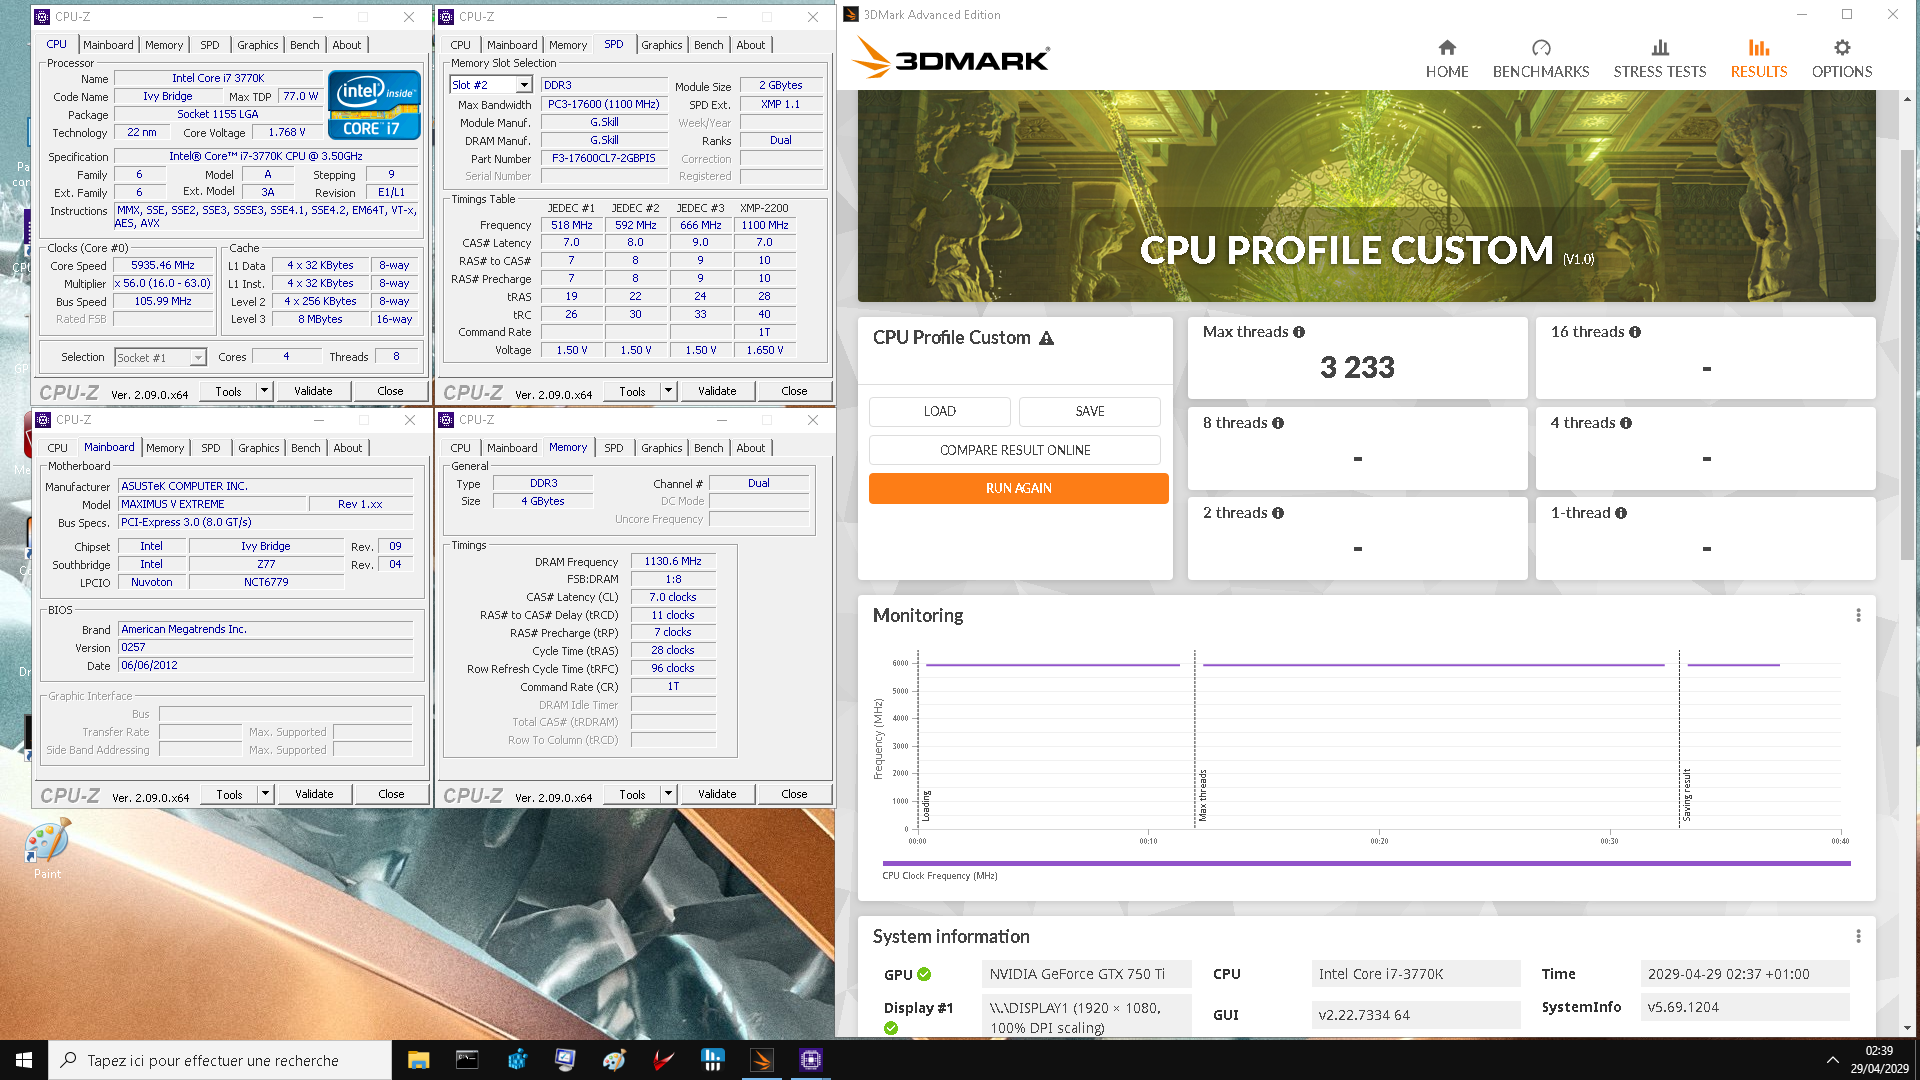Click the CPU PROFILE CUSTOM banner image
The width and height of the screenshot is (1920, 1080).
tap(1366, 197)
